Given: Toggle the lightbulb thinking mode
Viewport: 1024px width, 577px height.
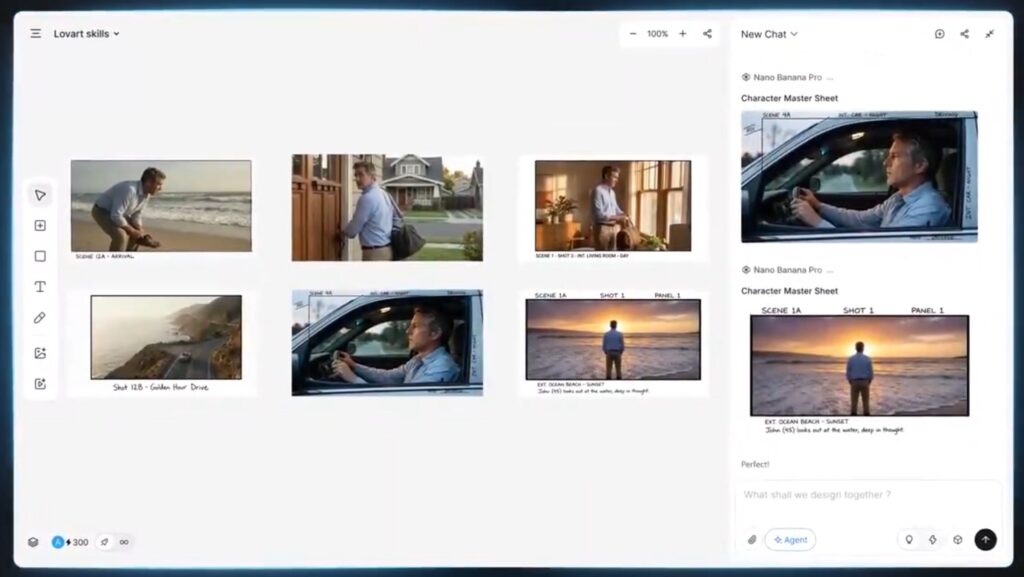Looking at the screenshot, I should click(x=909, y=540).
